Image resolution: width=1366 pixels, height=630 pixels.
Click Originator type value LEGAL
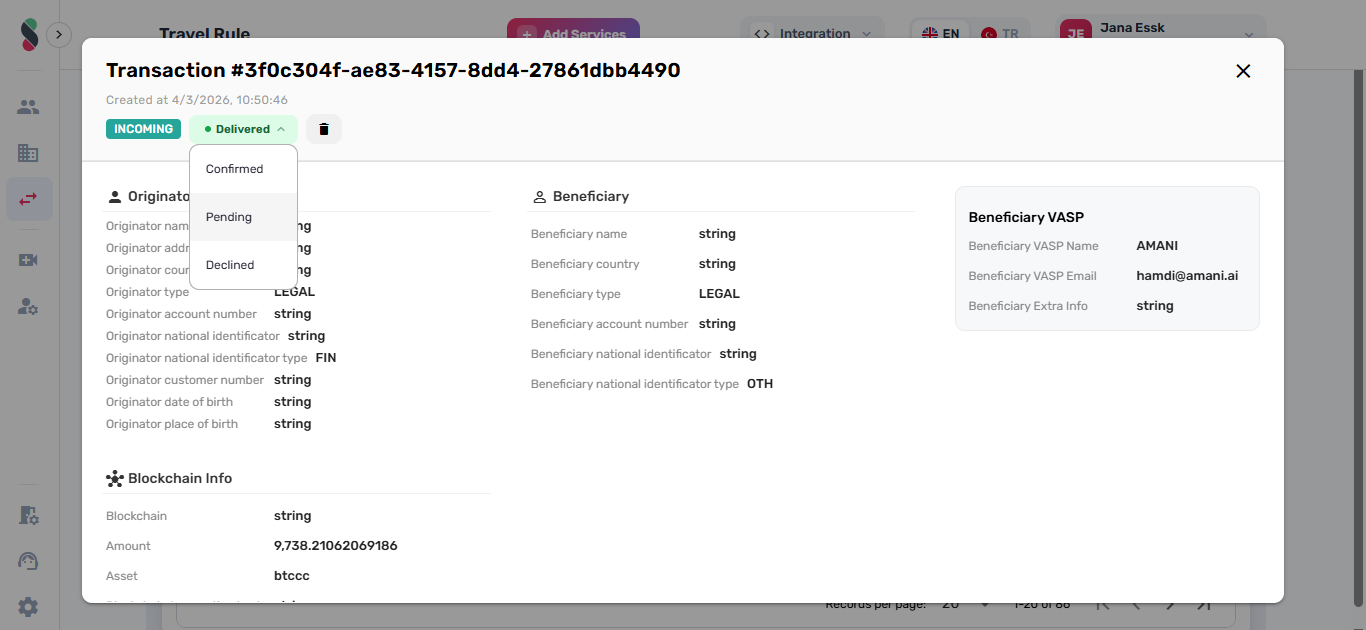294,292
